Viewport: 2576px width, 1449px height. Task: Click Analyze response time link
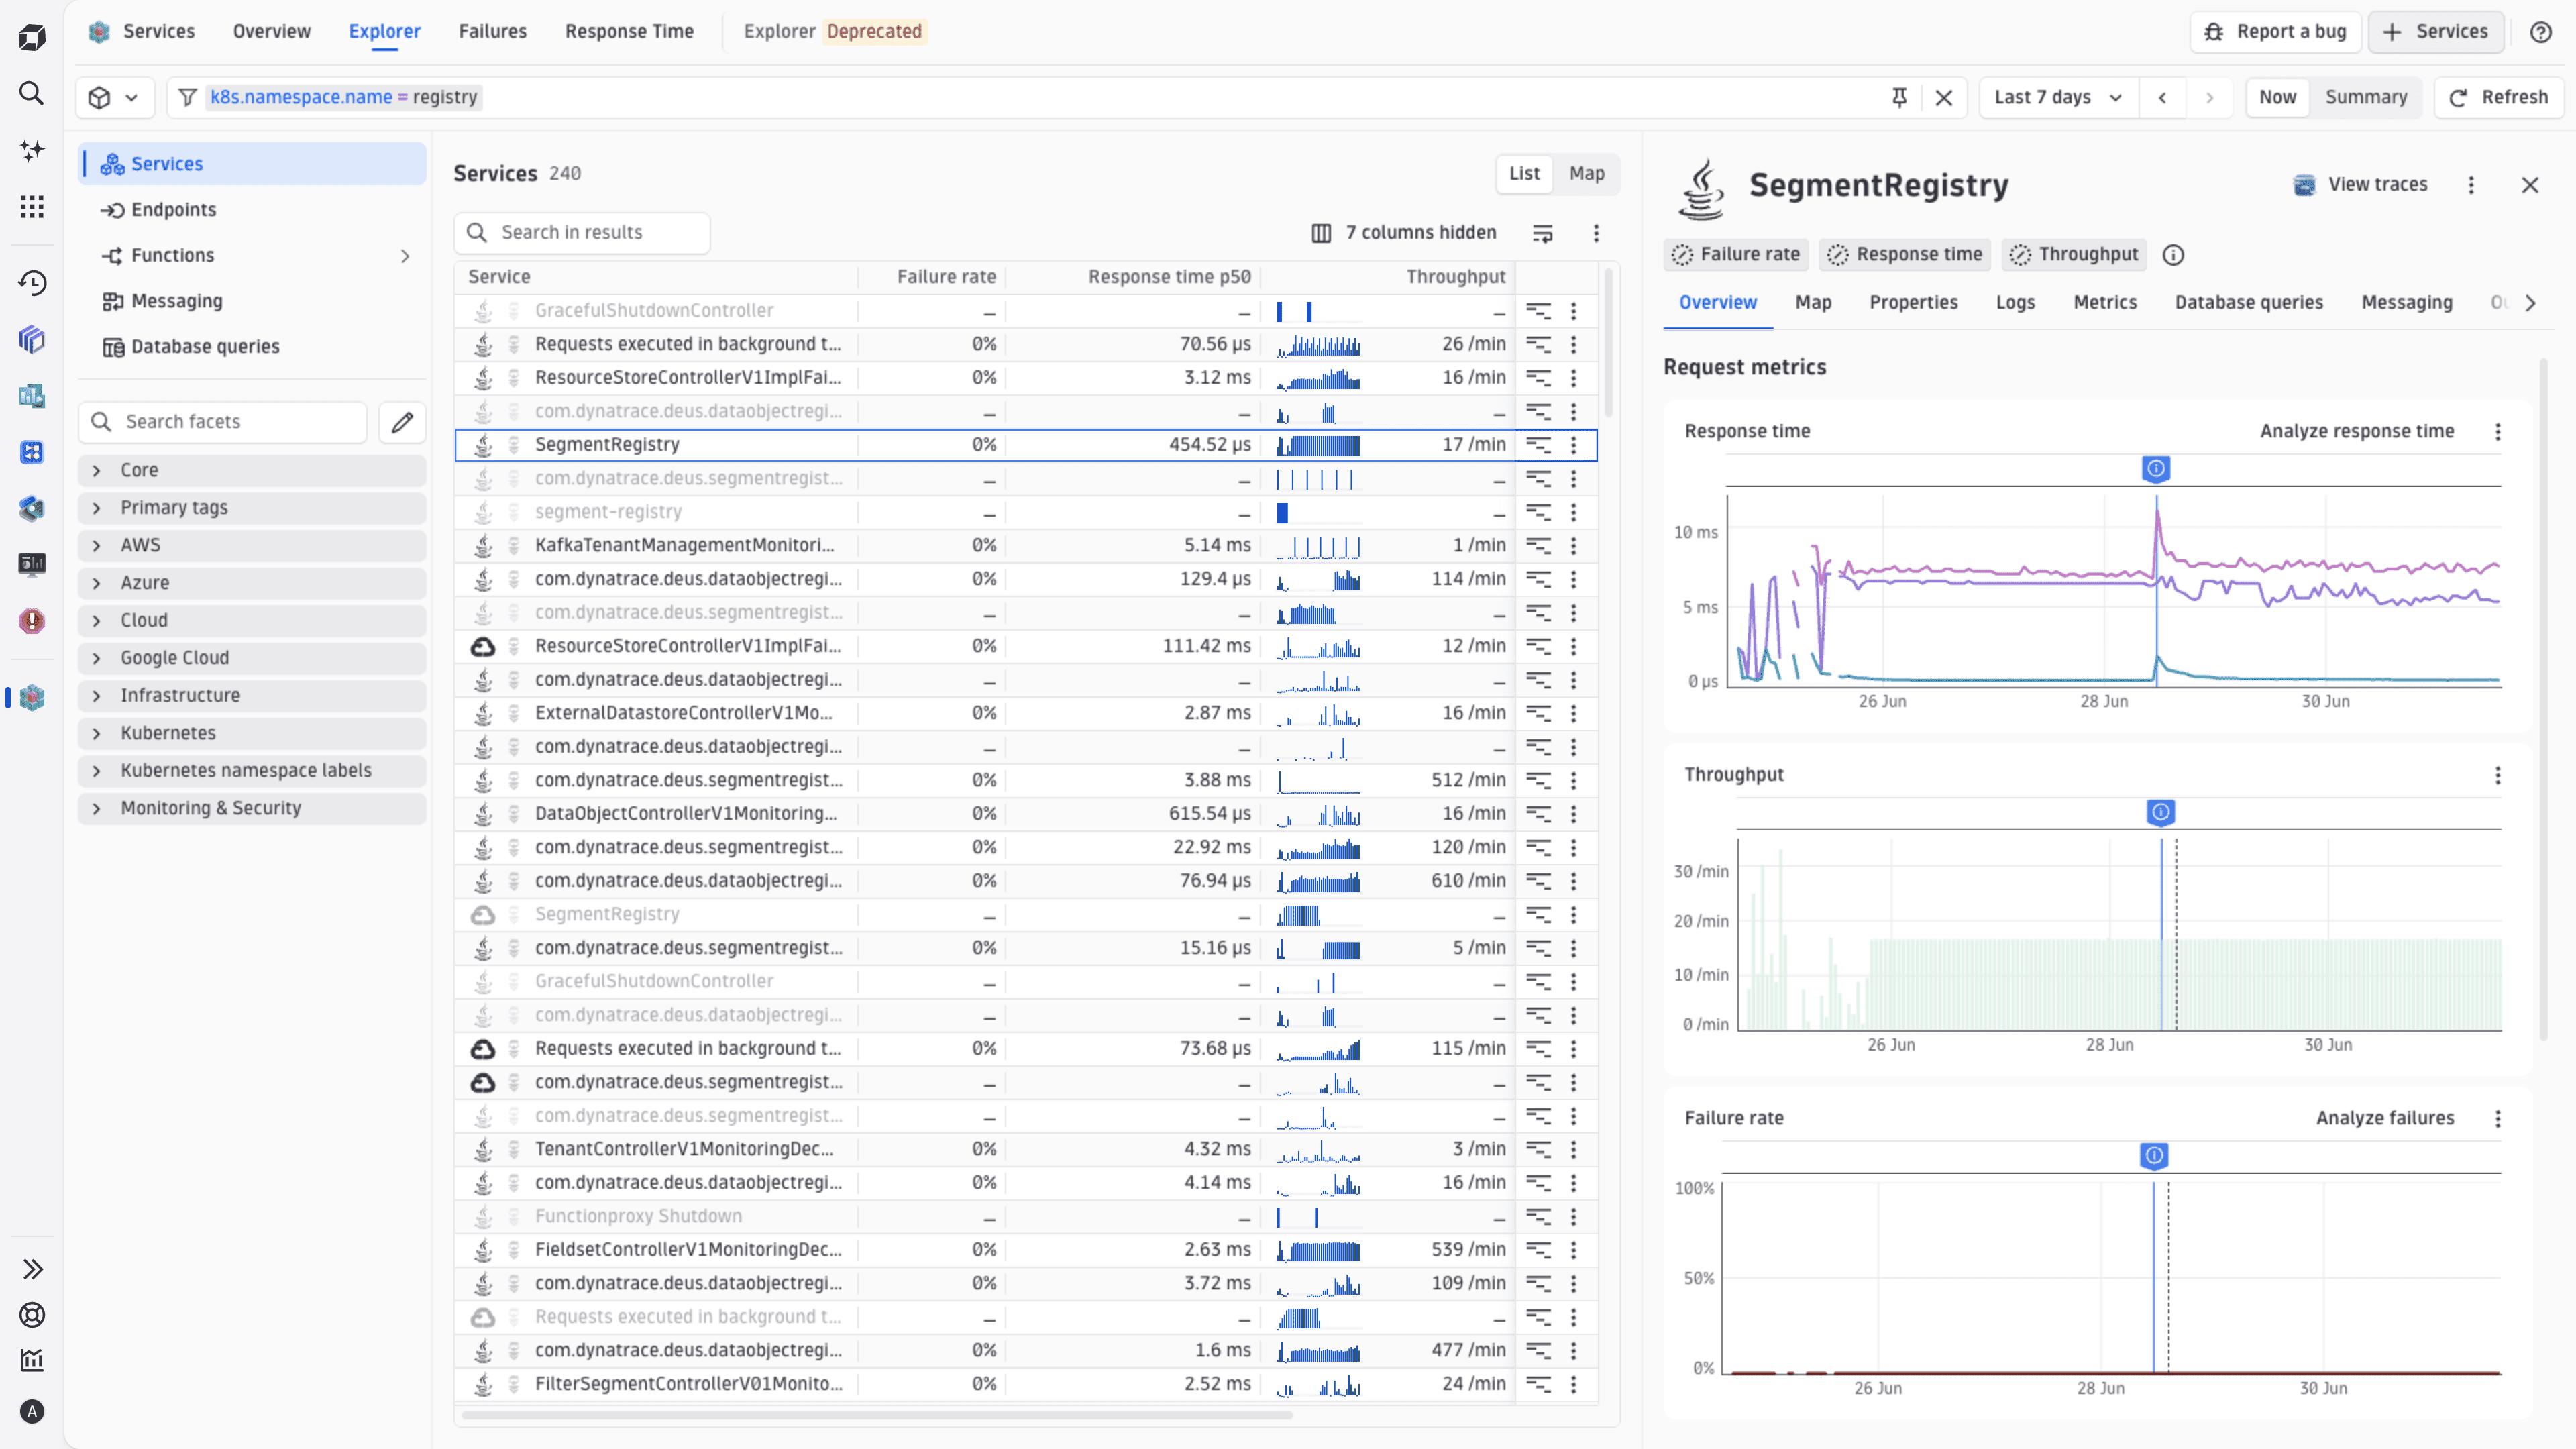(x=2357, y=432)
